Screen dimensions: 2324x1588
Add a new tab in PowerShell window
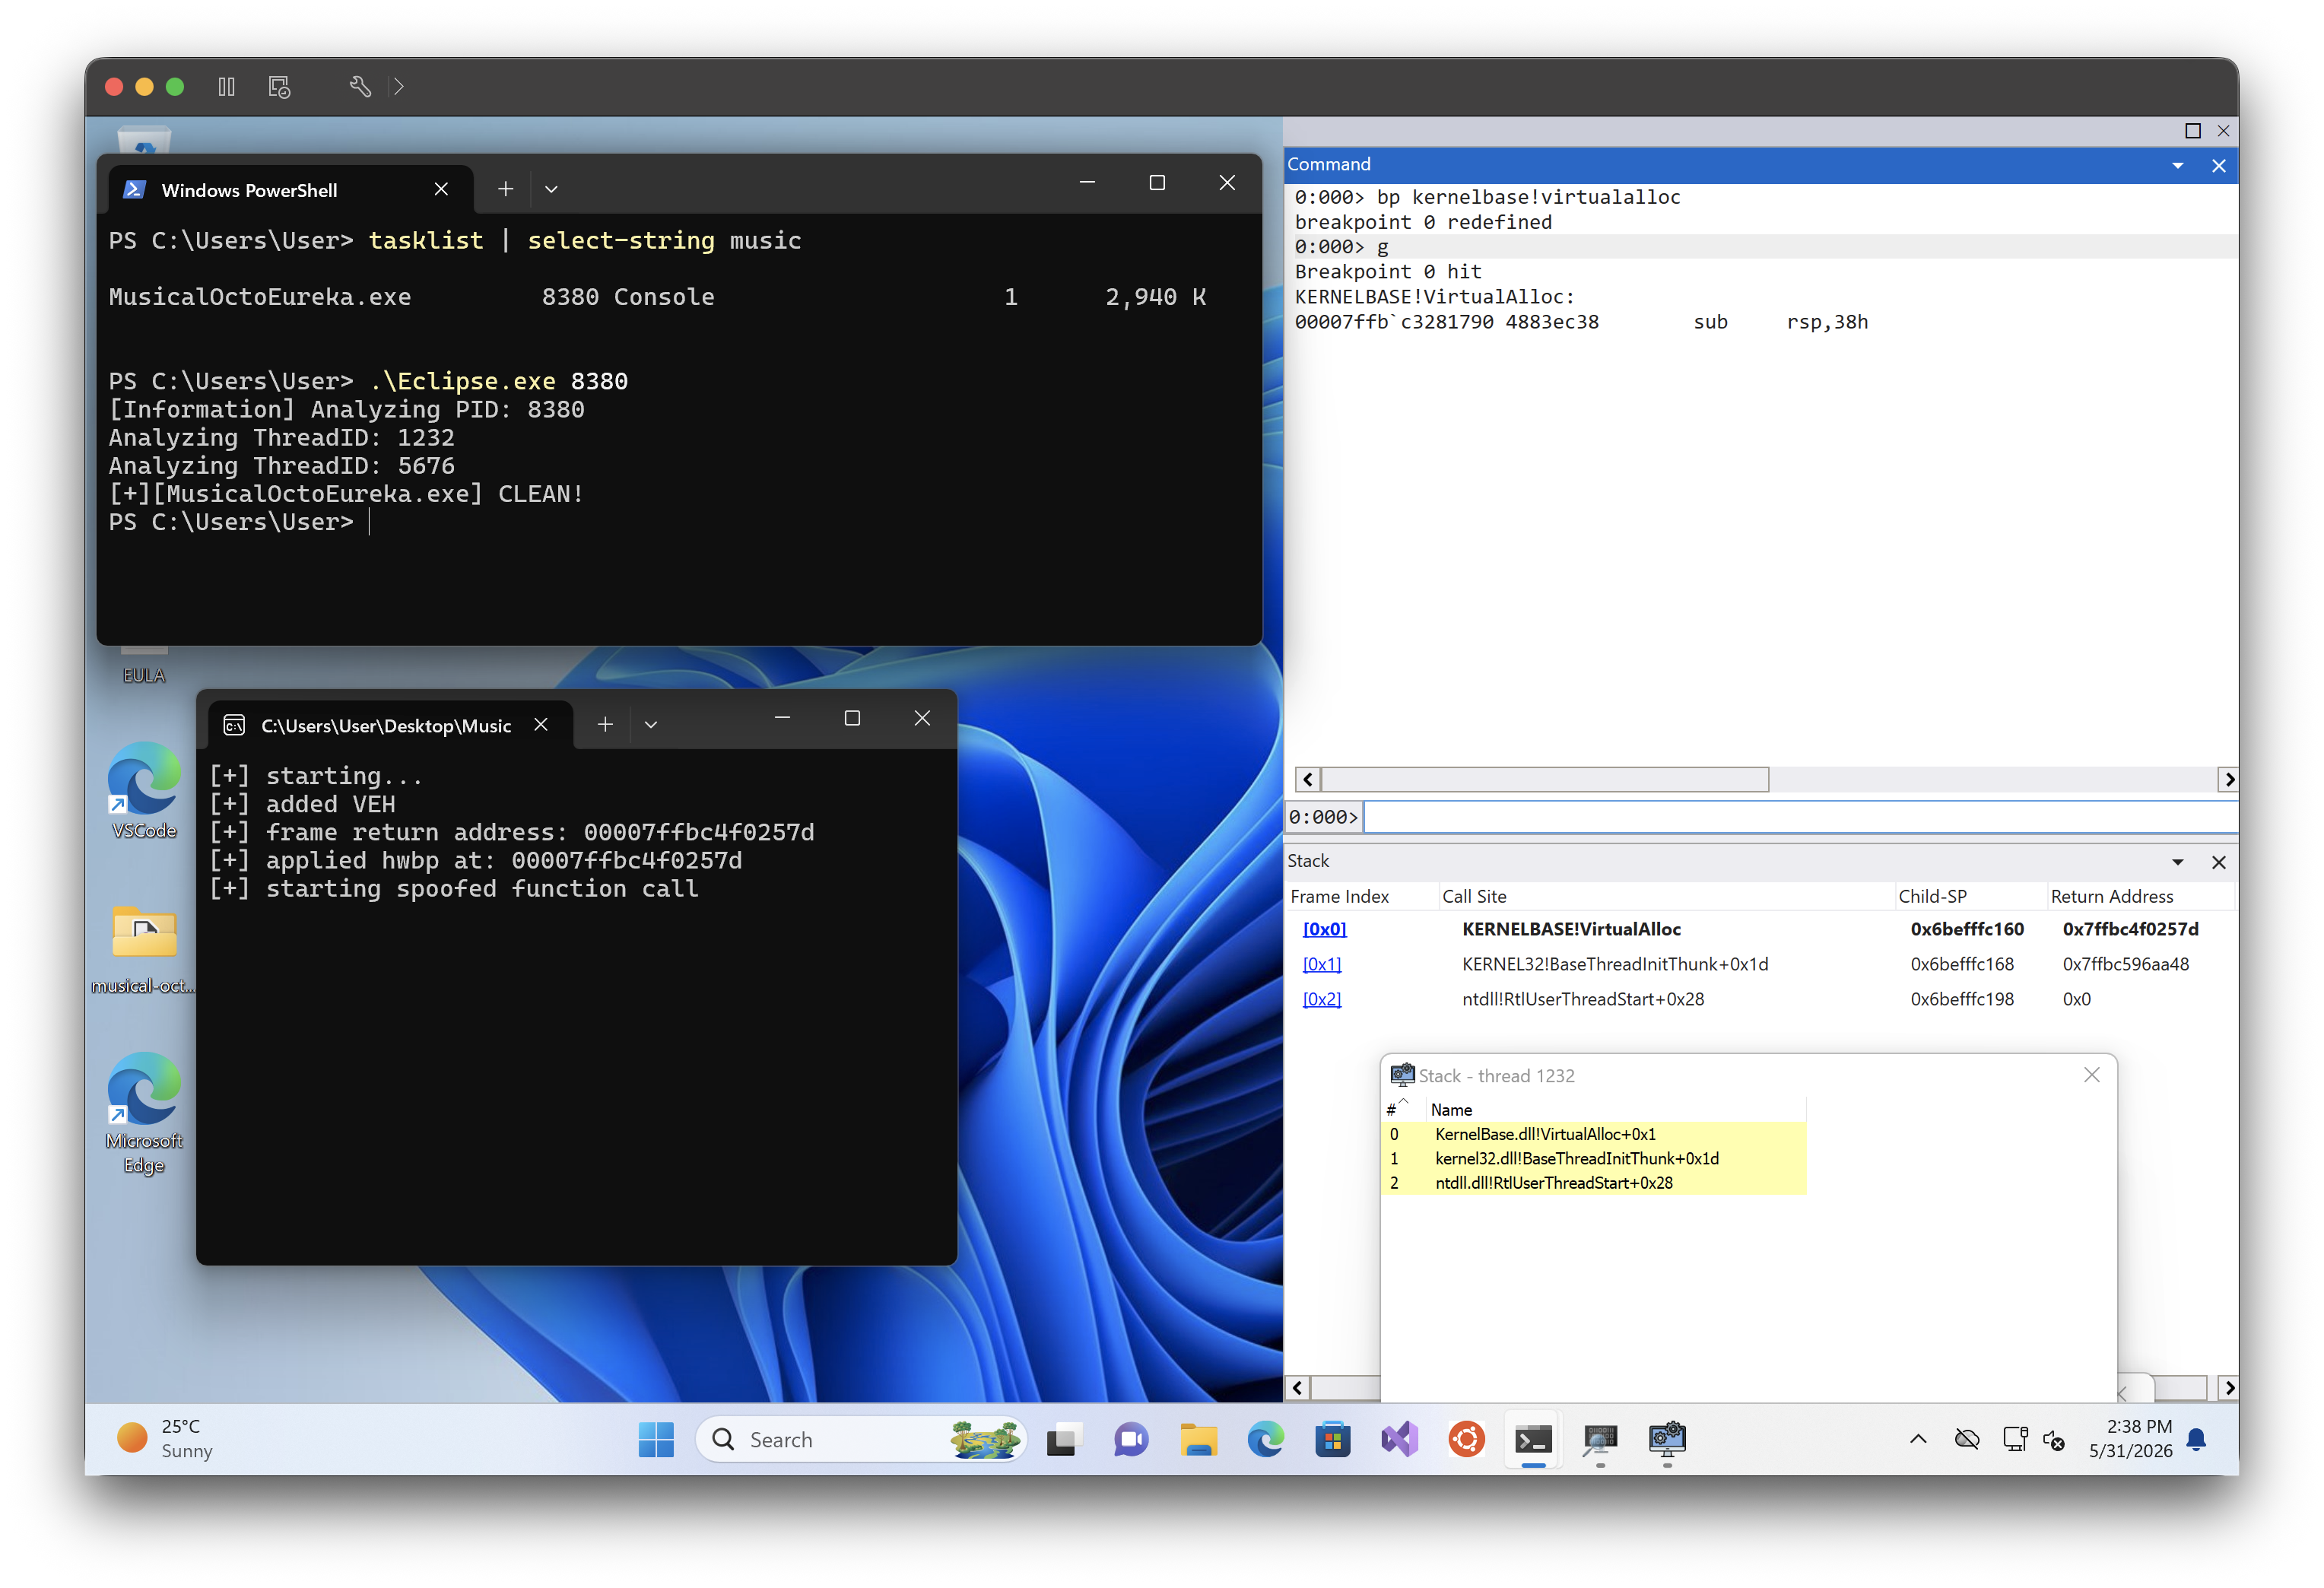click(505, 189)
